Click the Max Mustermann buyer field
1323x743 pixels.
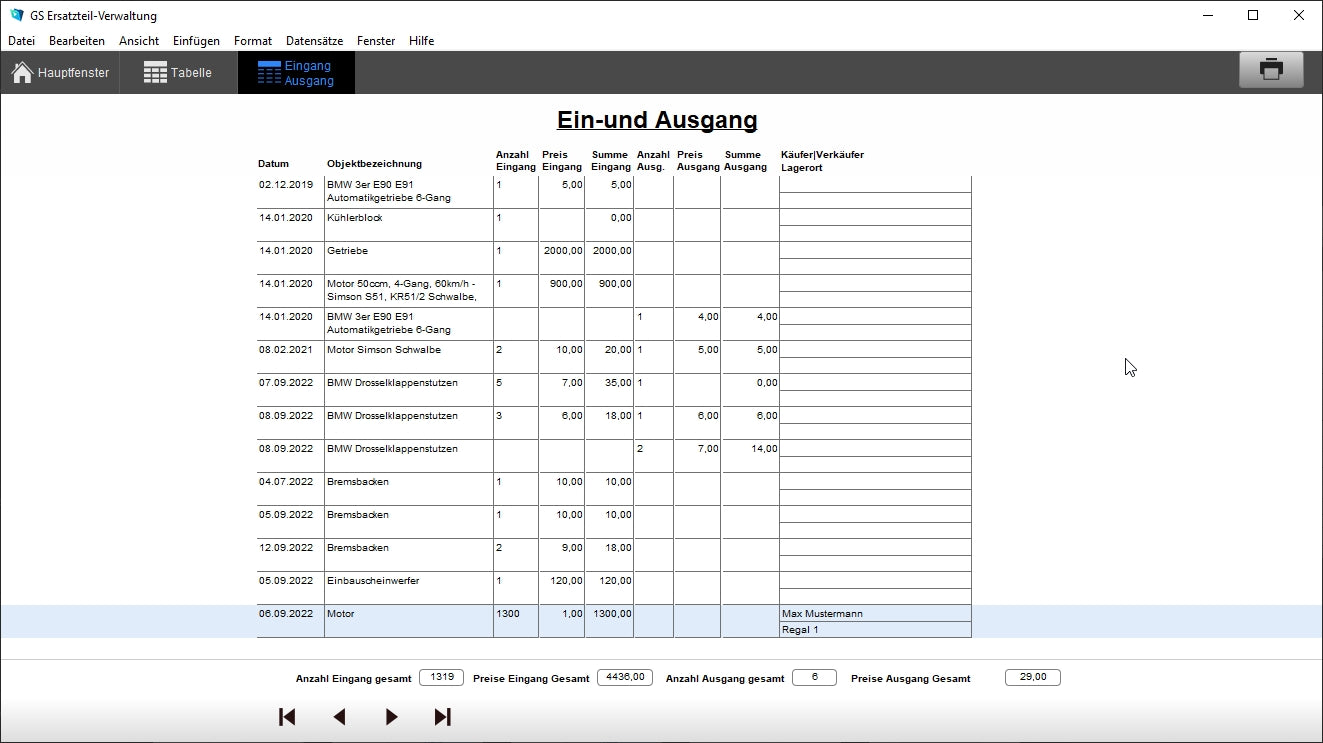874,613
